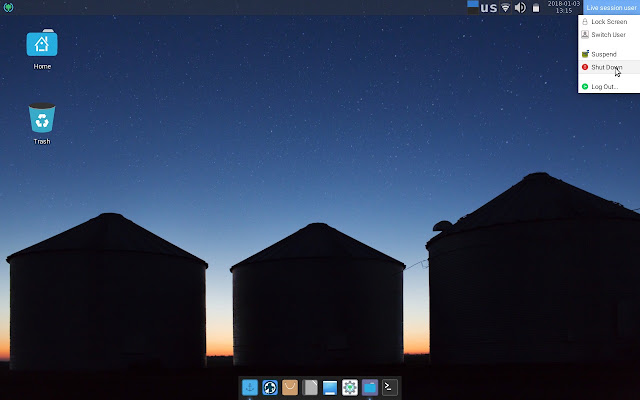
Task: Collapse the Live session user menu
Action: click(611, 7)
